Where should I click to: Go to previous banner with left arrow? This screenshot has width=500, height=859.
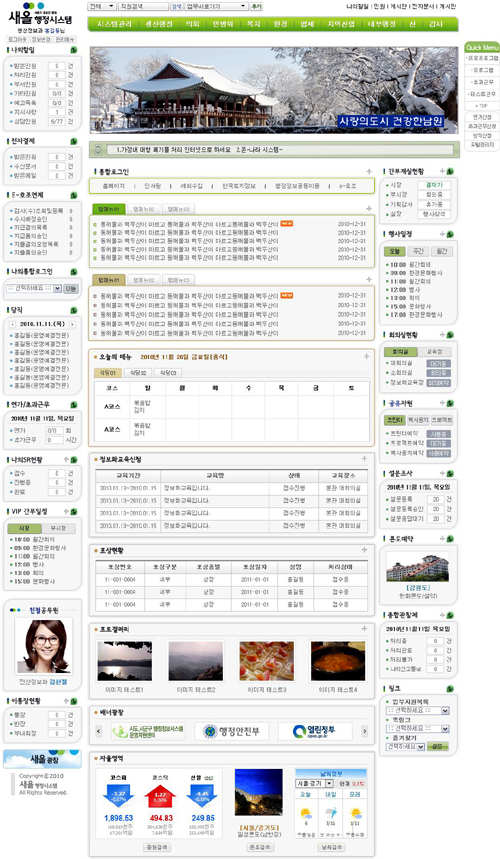pyautogui.click(x=99, y=731)
